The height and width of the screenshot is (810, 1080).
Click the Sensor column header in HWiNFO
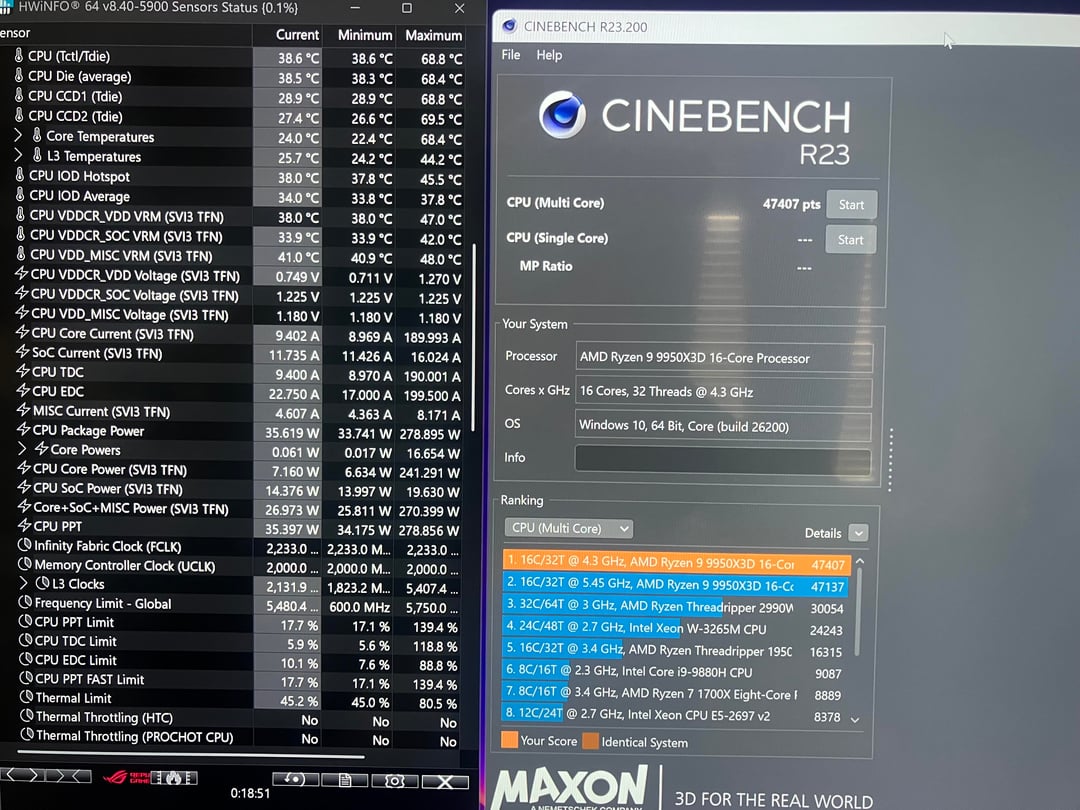(125, 33)
